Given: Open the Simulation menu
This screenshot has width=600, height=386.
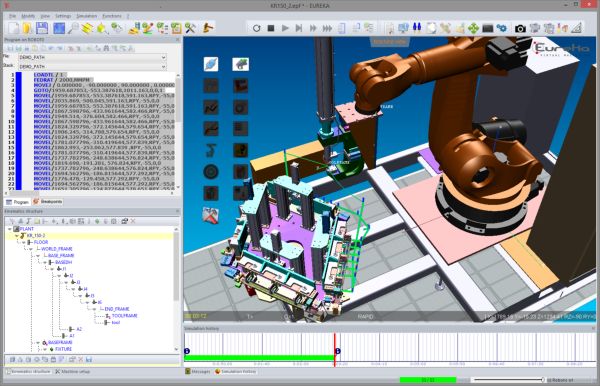Looking at the screenshot, I should (x=86, y=16).
